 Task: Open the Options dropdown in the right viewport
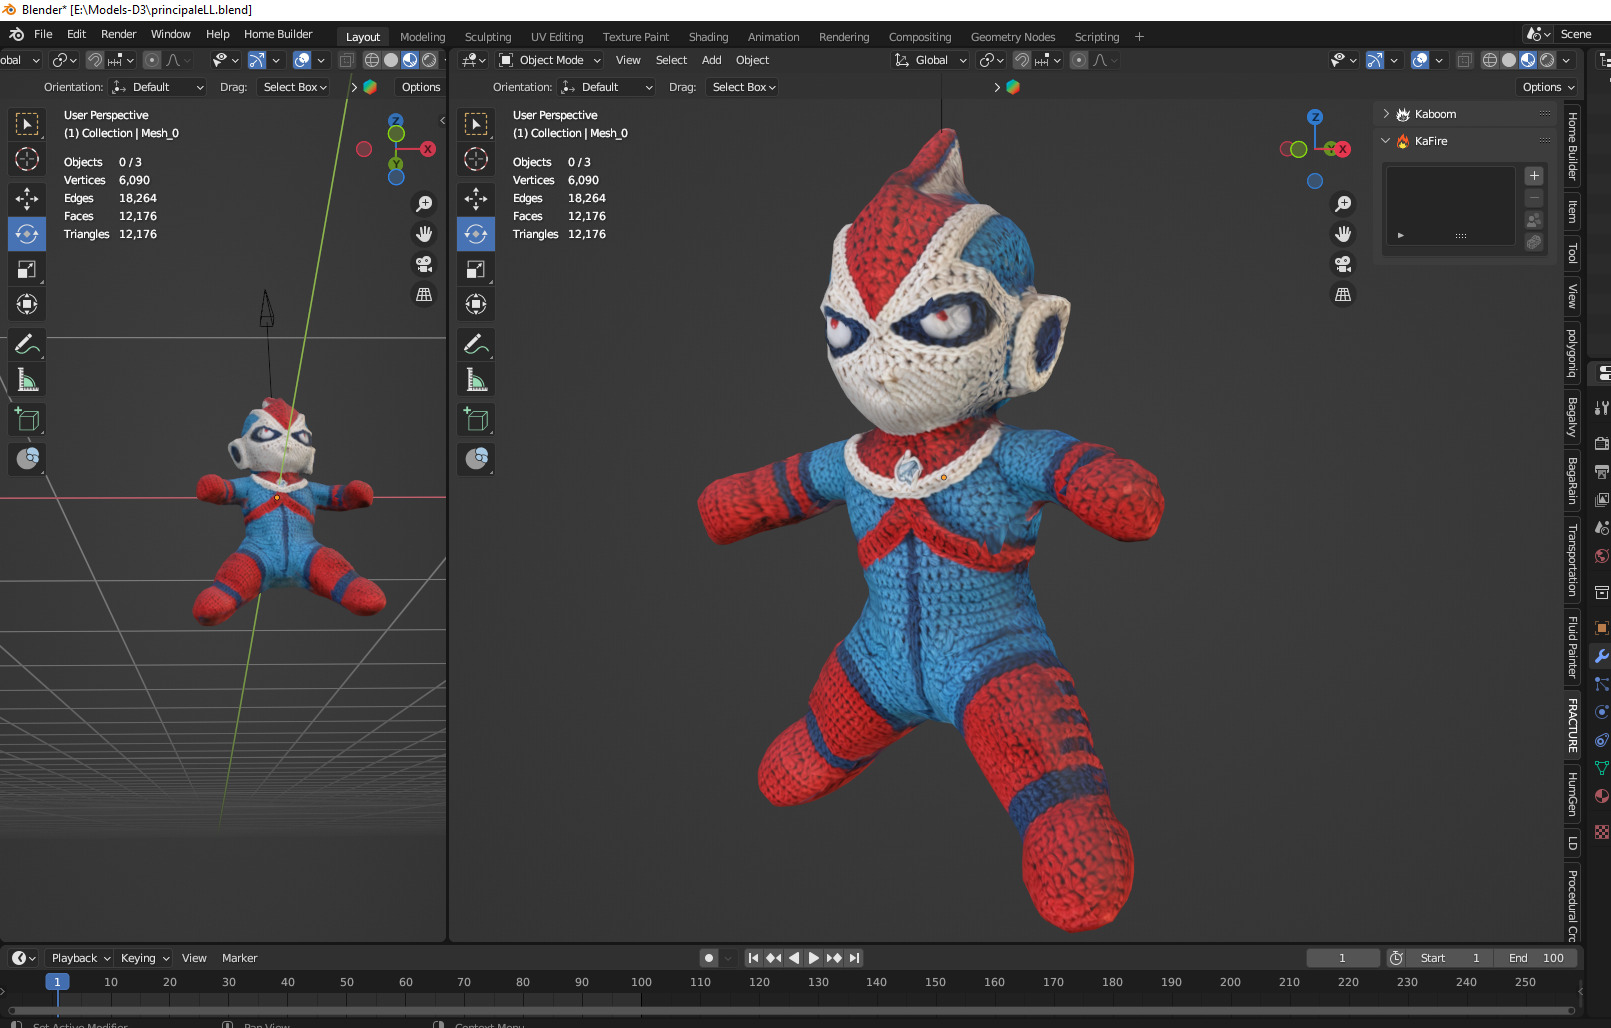pyautogui.click(x=1547, y=87)
